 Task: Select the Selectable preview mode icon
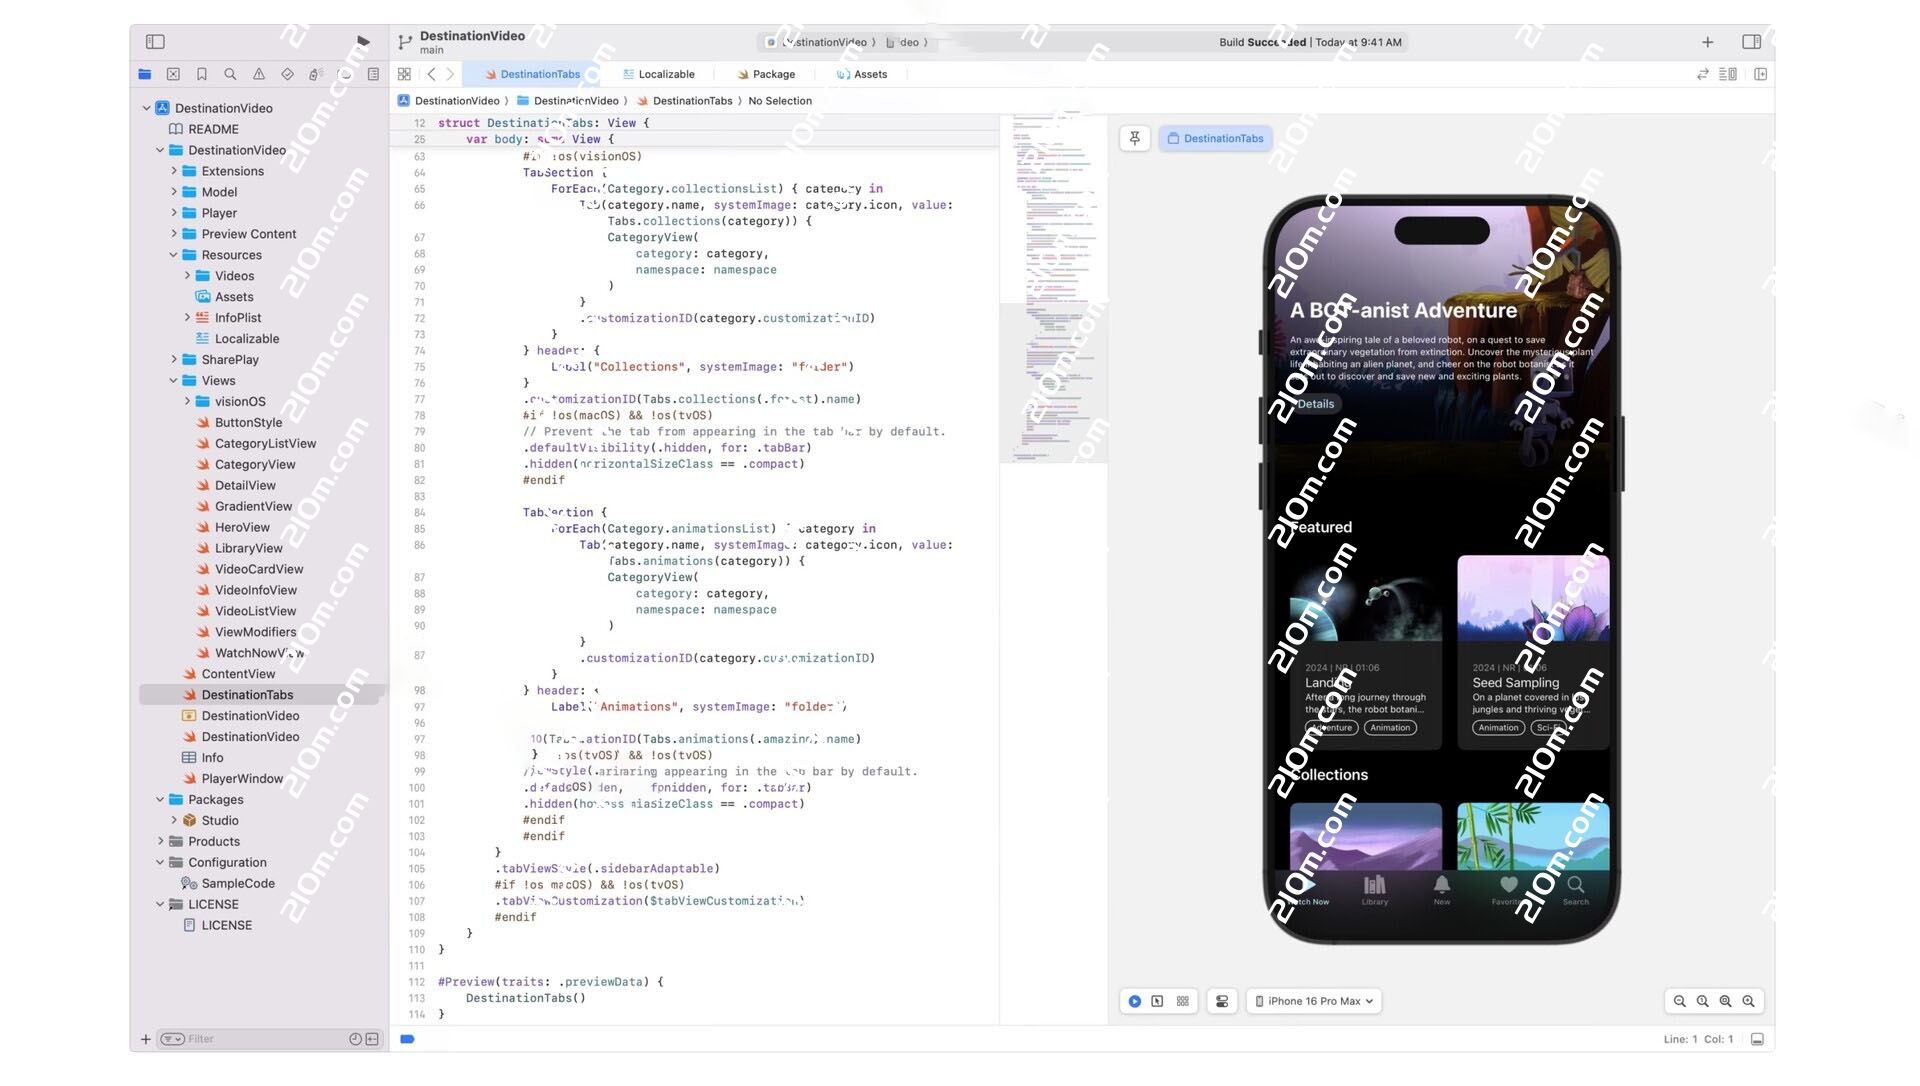pyautogui.click(x=1157, y=1001)
